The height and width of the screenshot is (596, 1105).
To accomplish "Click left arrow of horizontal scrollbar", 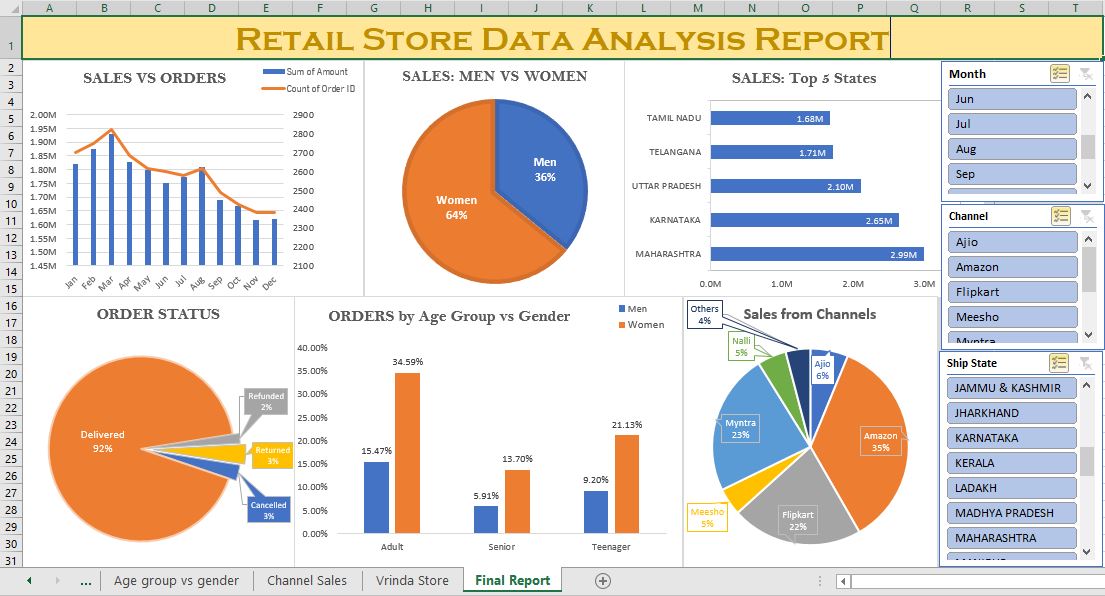I will click(x=843, y=580).
